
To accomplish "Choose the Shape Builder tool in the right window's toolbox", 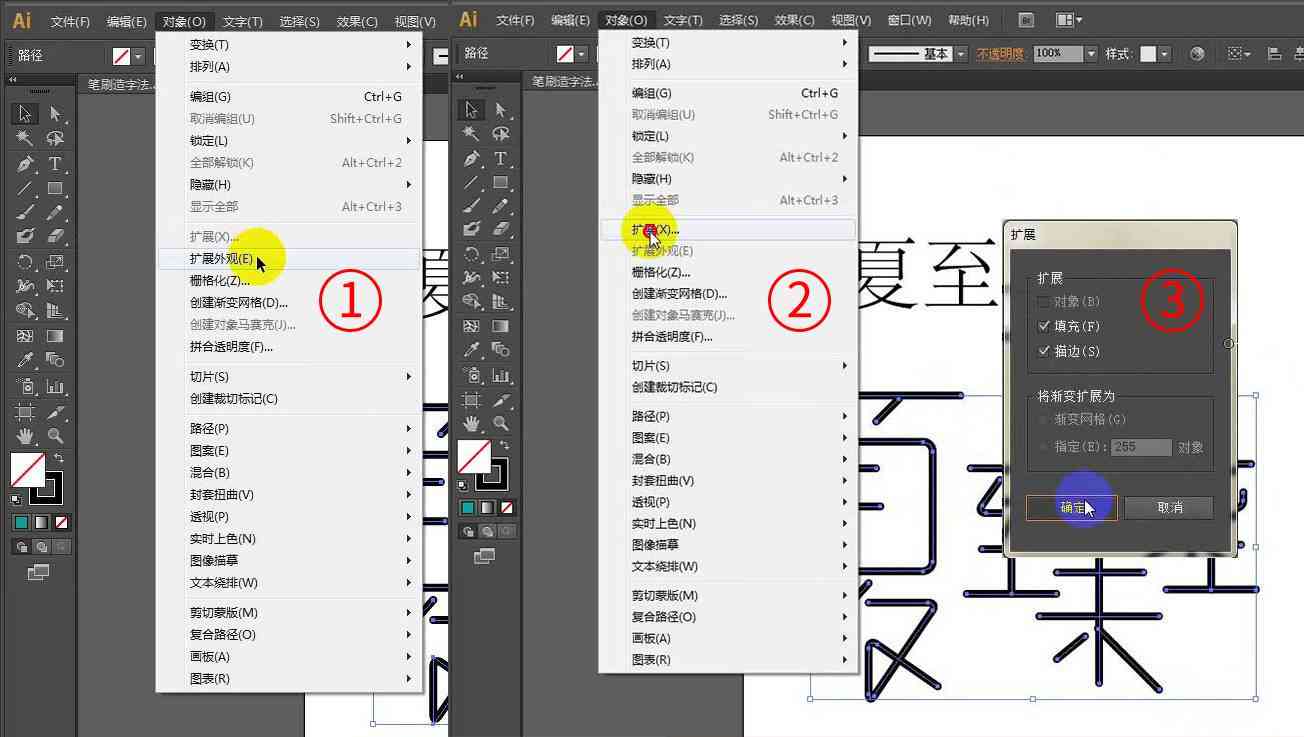I will tap(471, 301).
